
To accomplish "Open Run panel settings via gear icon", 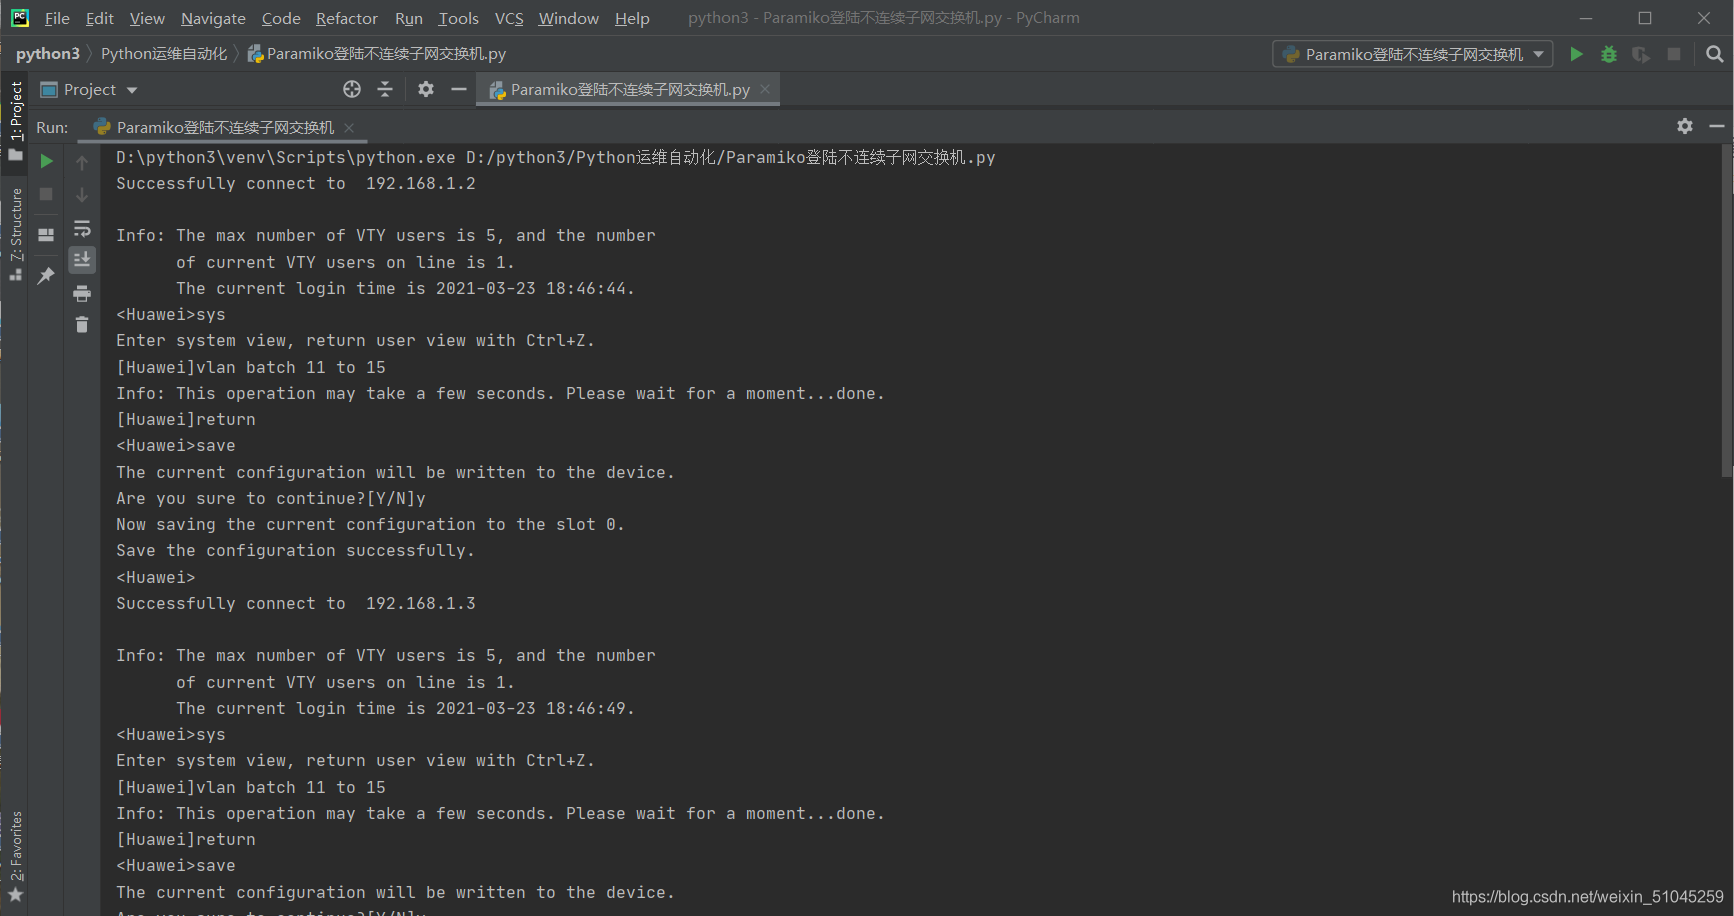I will coord(1685,127).
